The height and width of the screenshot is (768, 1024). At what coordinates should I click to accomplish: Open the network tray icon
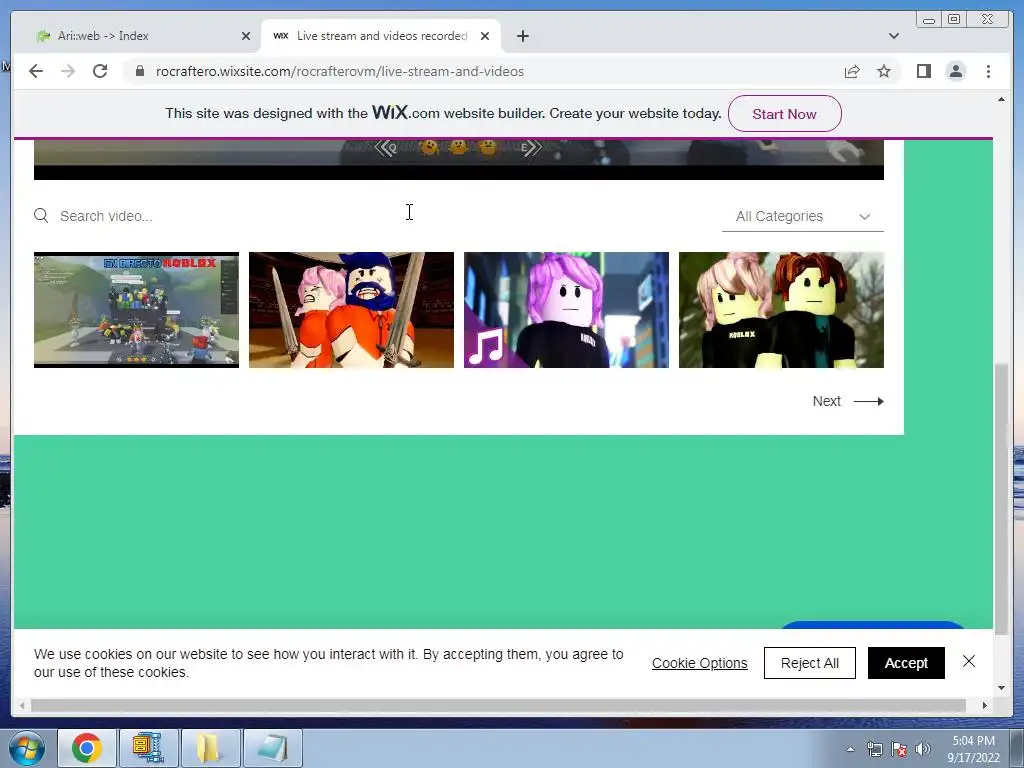pos(874,749)
